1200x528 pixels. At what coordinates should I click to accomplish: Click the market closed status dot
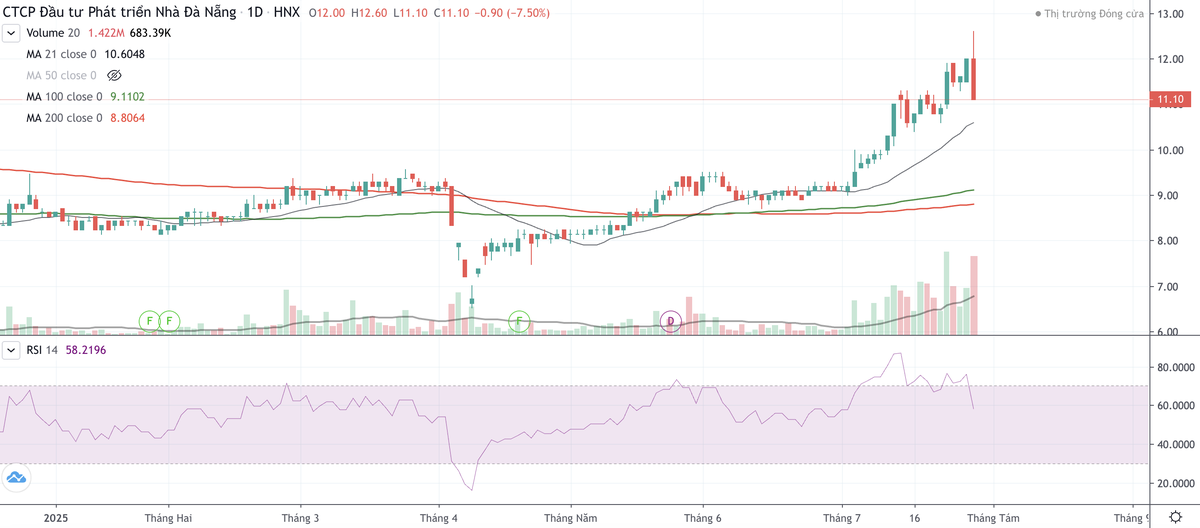tap(1036, 14)
